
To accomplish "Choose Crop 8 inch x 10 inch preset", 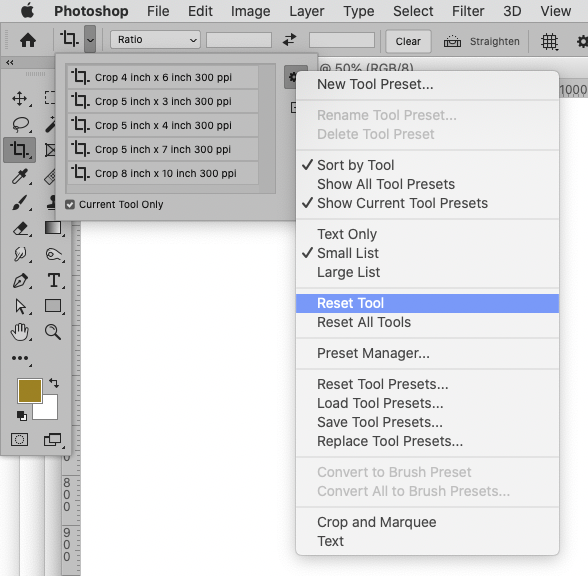I will [163, 173].
